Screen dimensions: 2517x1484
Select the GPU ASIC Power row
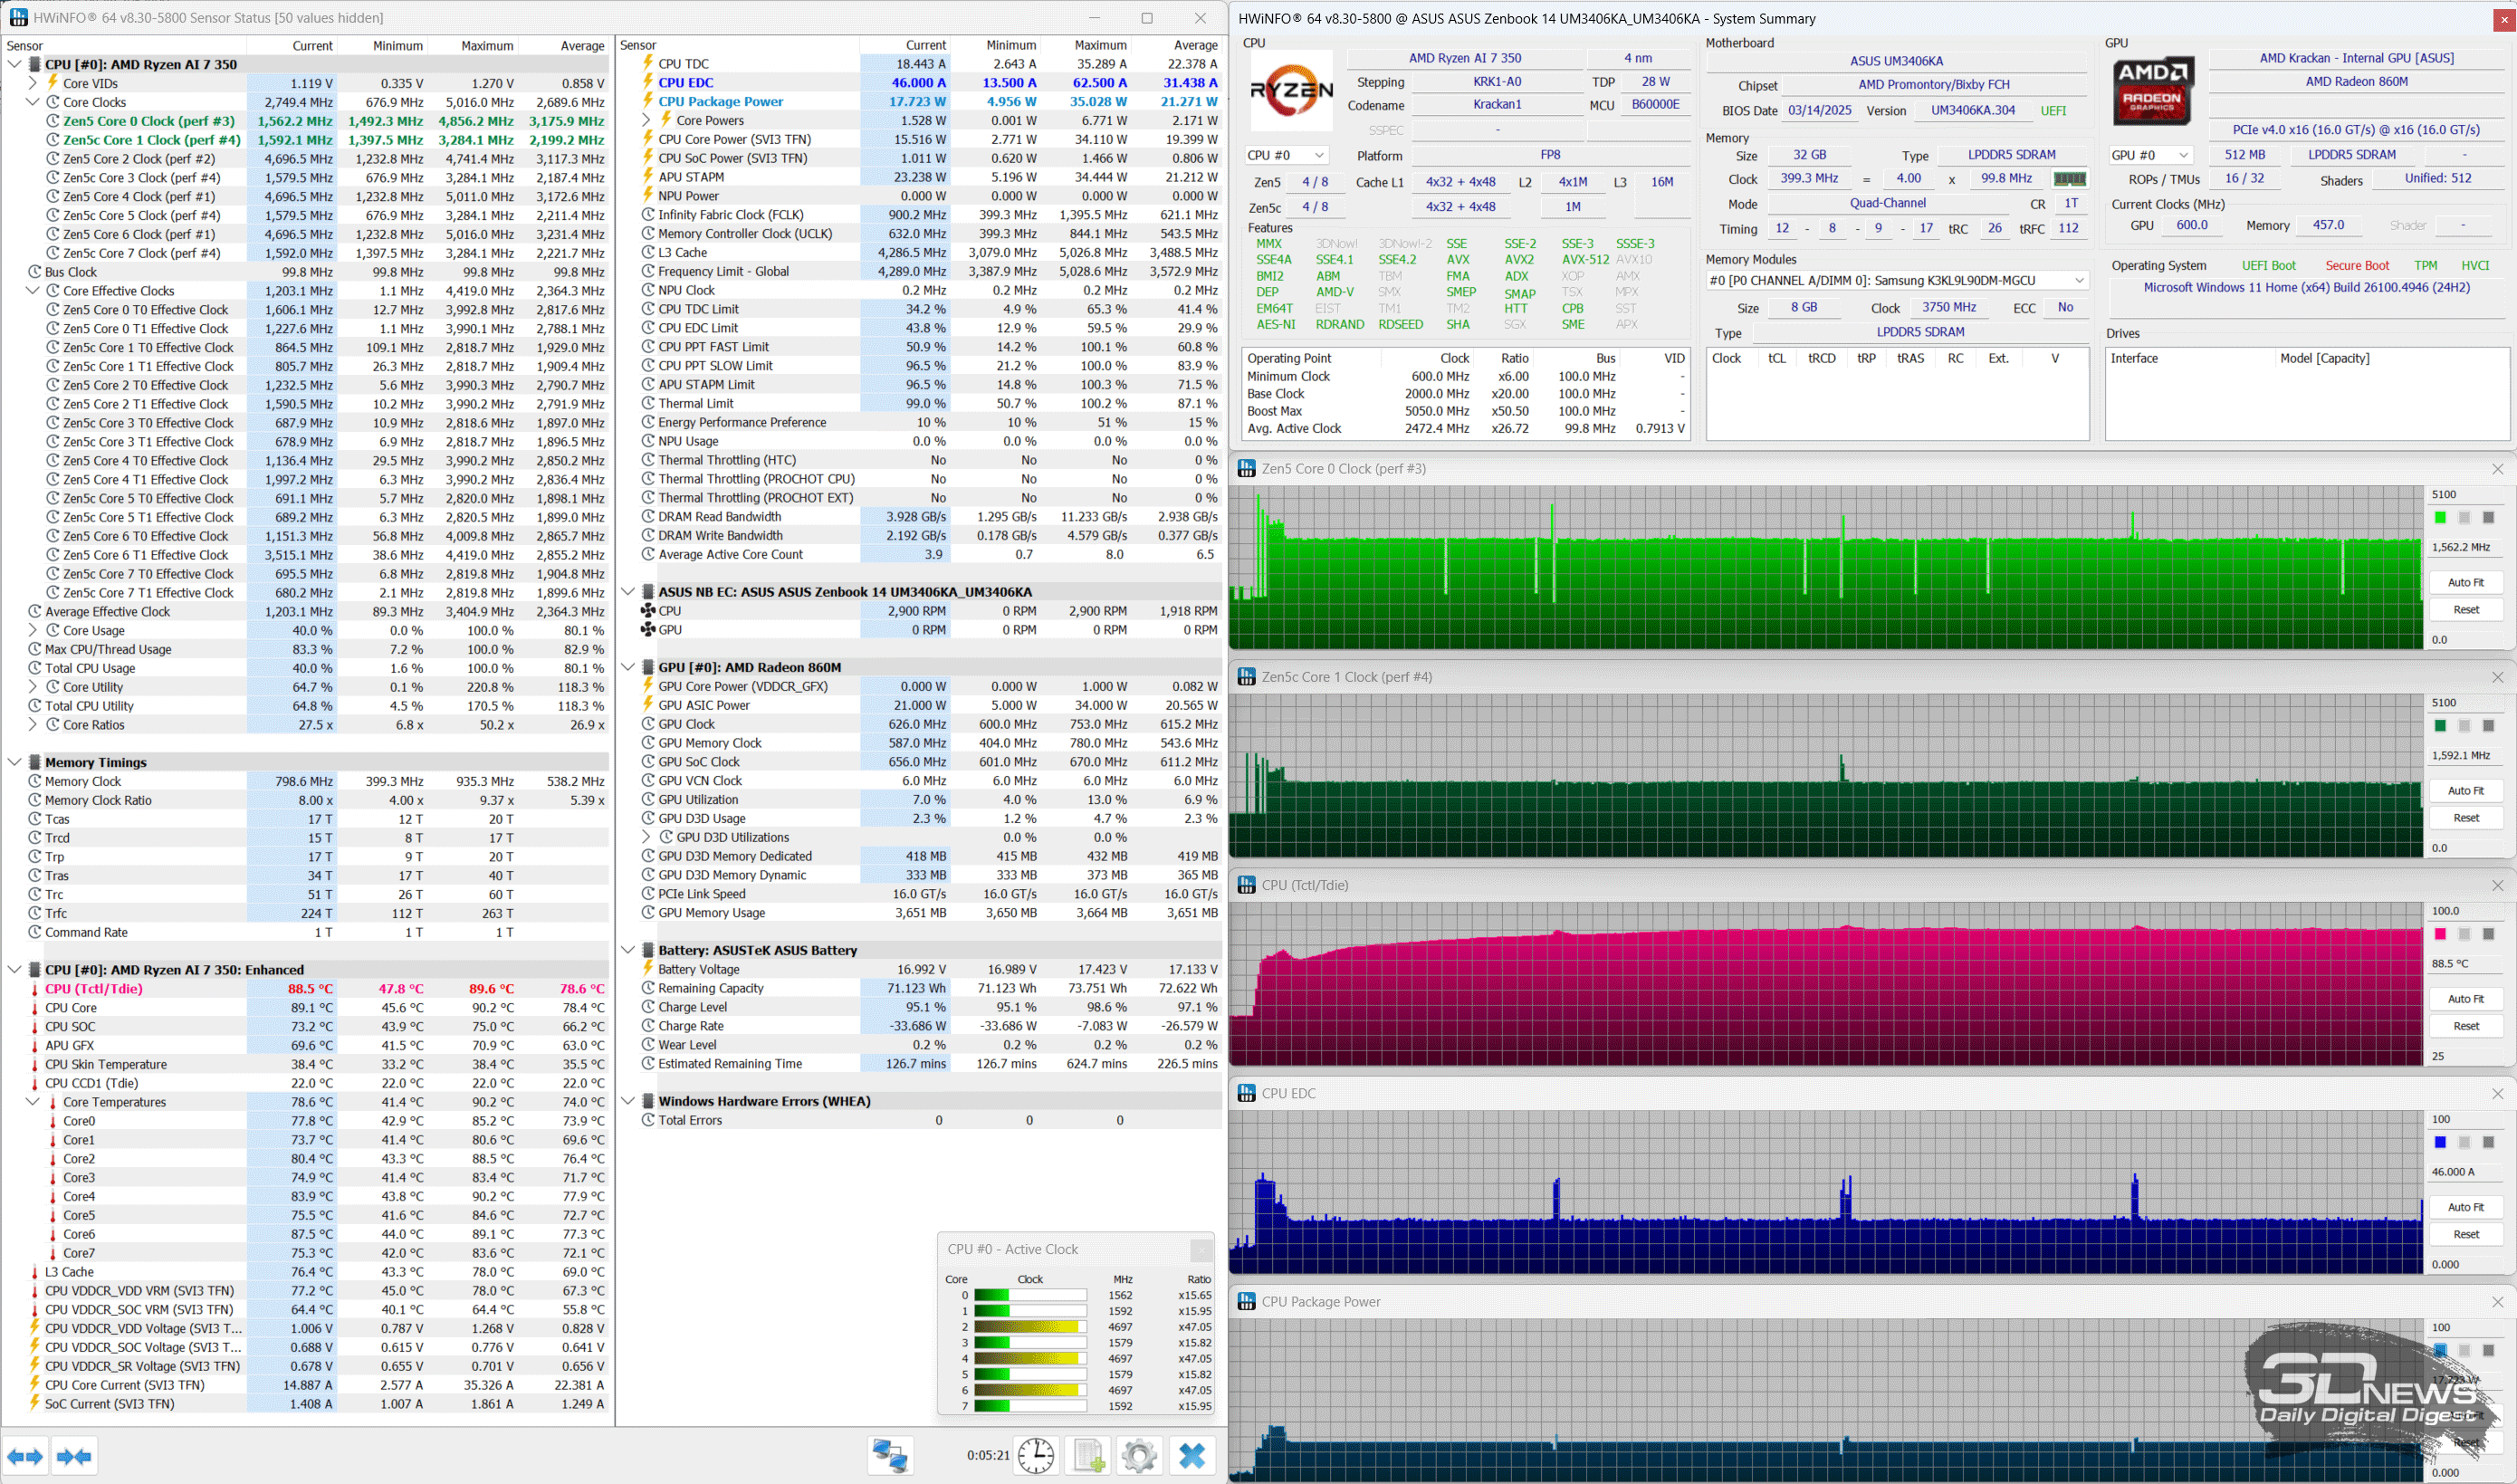point(930,706)
